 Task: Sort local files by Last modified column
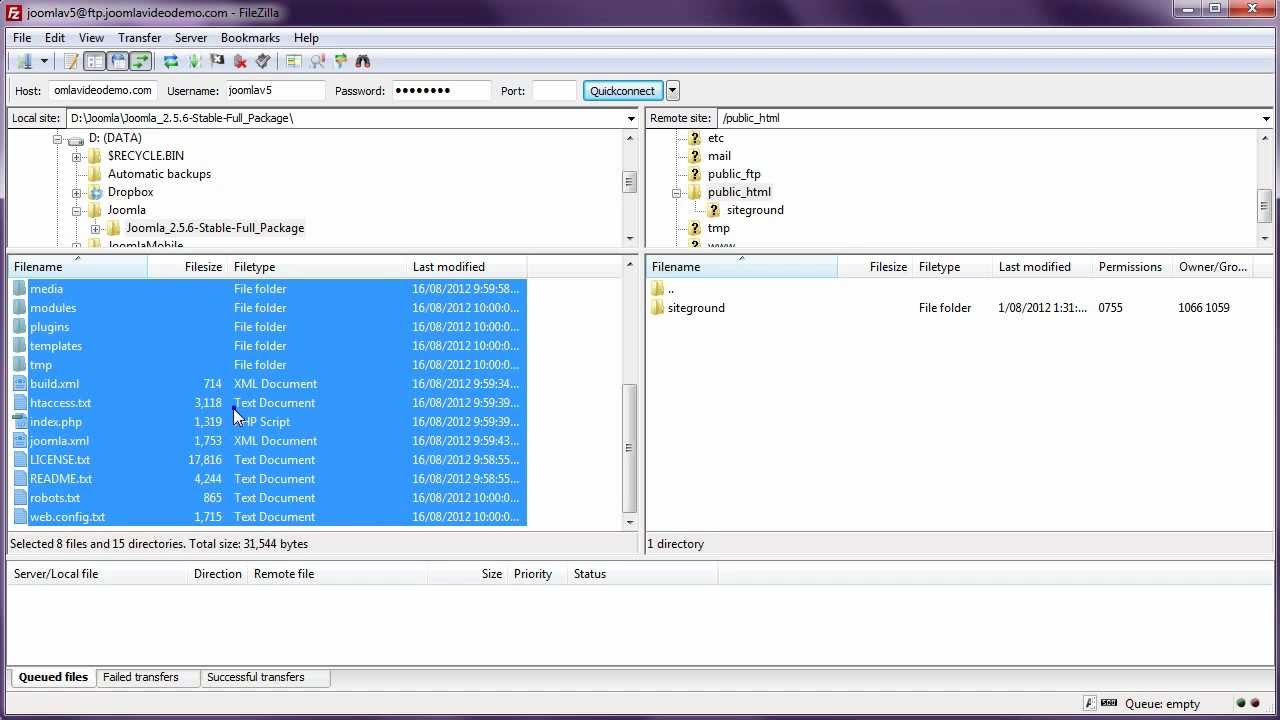[x=467, y=267]
